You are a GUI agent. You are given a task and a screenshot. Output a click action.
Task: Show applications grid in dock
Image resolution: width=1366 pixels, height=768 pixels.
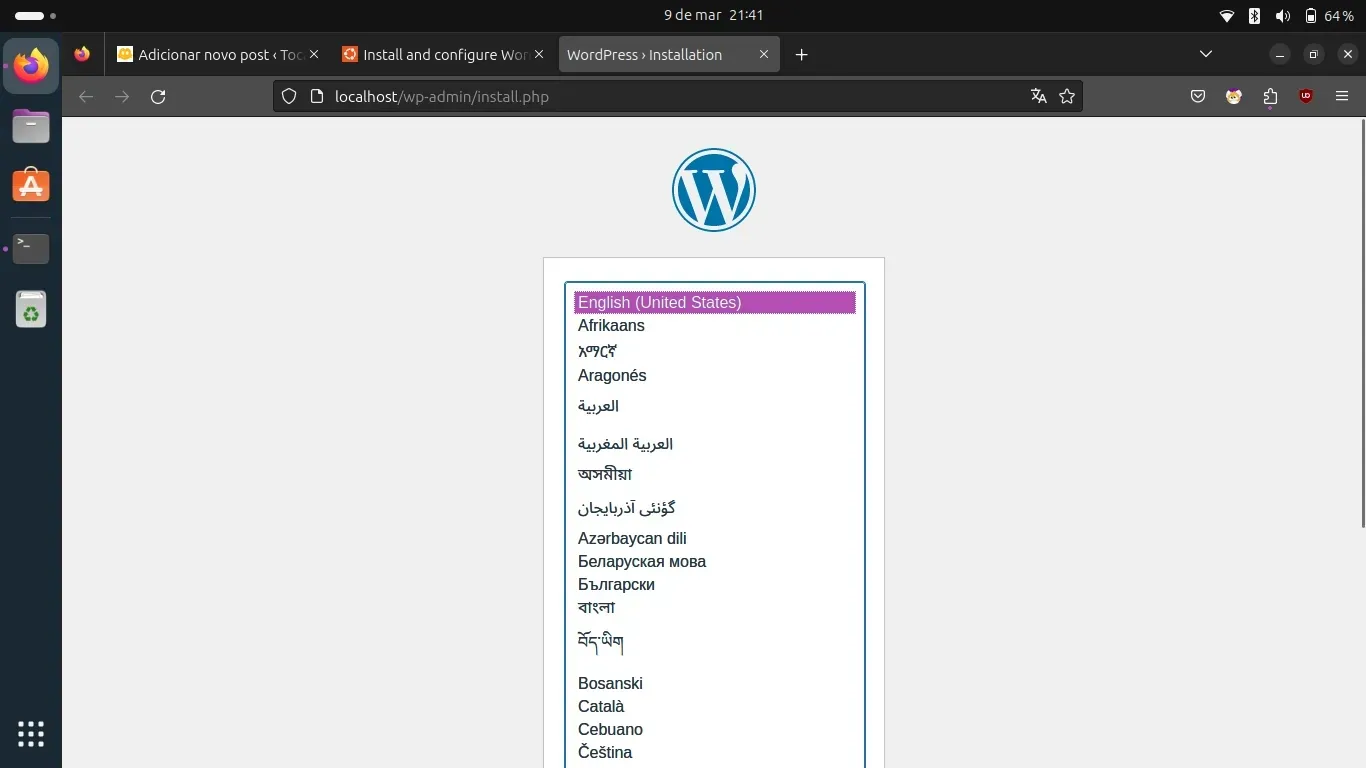(31, 733)
